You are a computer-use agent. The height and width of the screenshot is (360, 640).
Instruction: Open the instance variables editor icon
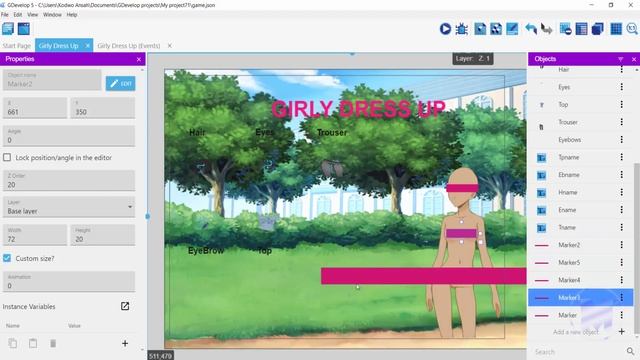click(125, 306)
